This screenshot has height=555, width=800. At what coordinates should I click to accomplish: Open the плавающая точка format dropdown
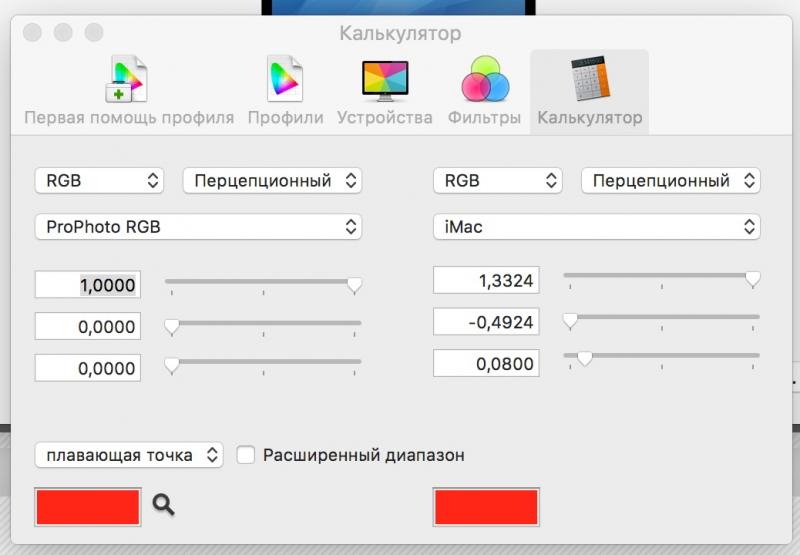(x=129, y=455)
